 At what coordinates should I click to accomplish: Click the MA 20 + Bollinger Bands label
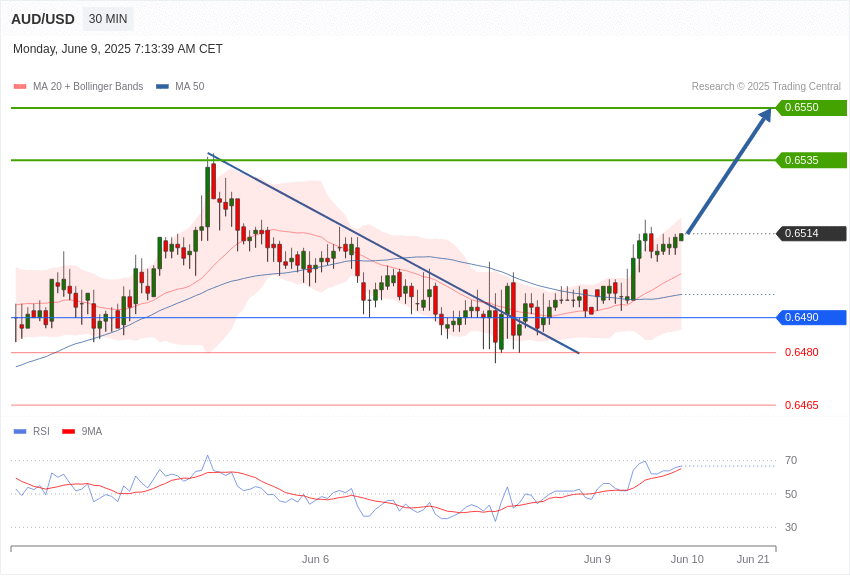(x=88, y=87)
